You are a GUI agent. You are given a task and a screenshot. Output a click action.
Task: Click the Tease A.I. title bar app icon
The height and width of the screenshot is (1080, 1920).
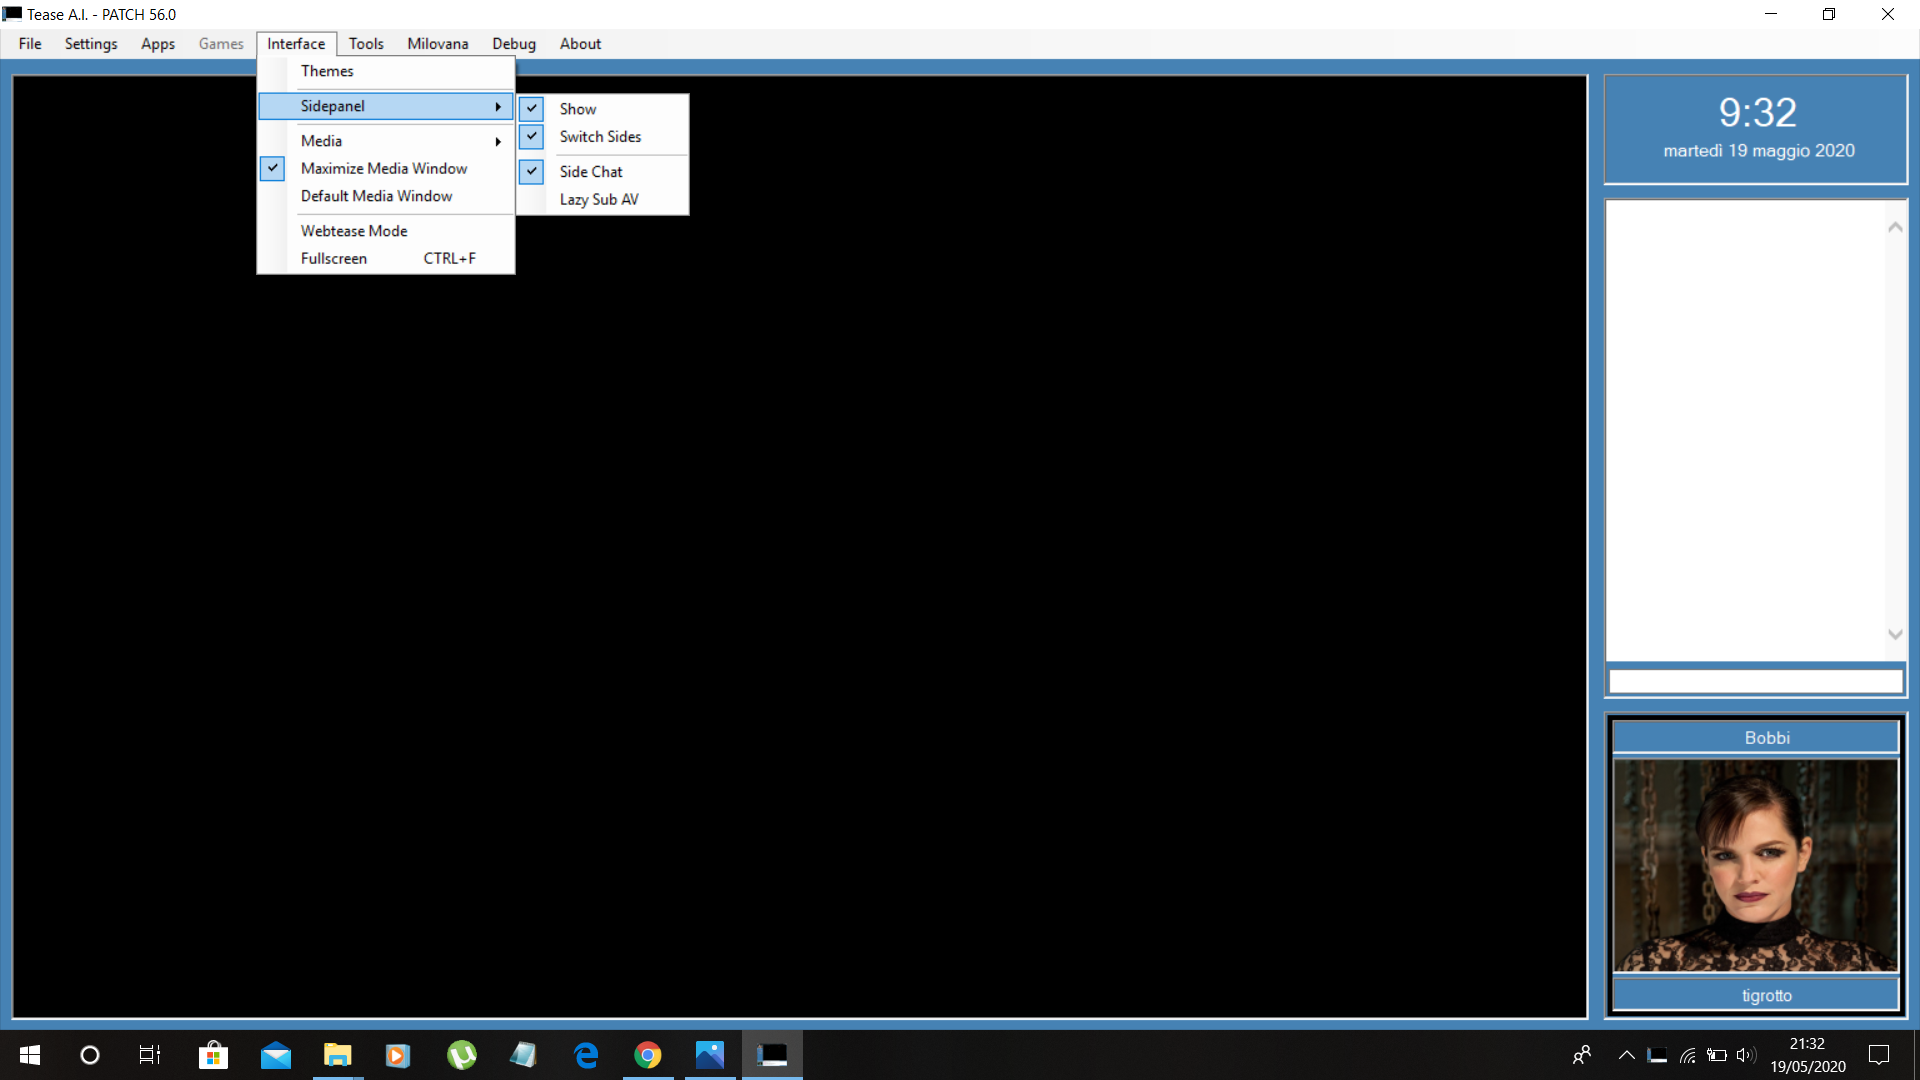(12, 14)
